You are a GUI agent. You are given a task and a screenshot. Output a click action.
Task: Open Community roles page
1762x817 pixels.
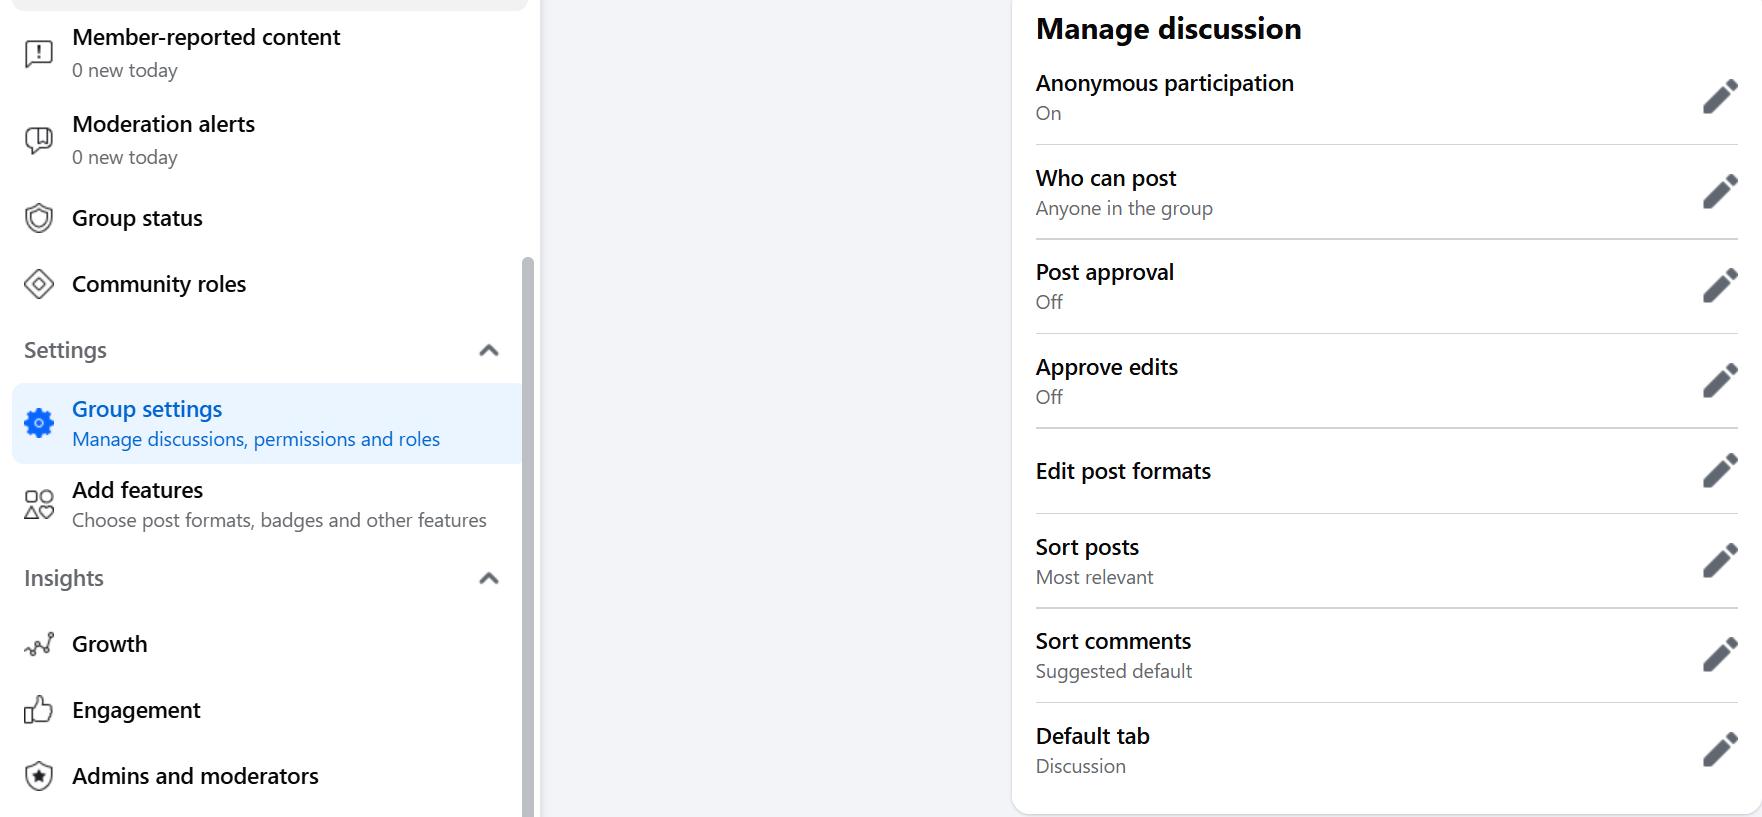tap(159, 284)
